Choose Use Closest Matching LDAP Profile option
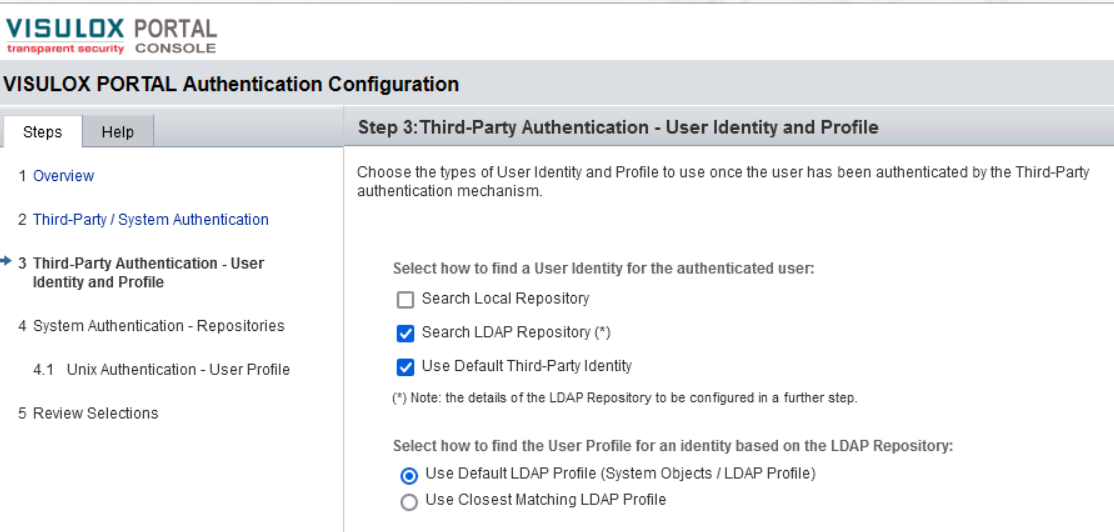The image size is (1114, 532). 409,501
